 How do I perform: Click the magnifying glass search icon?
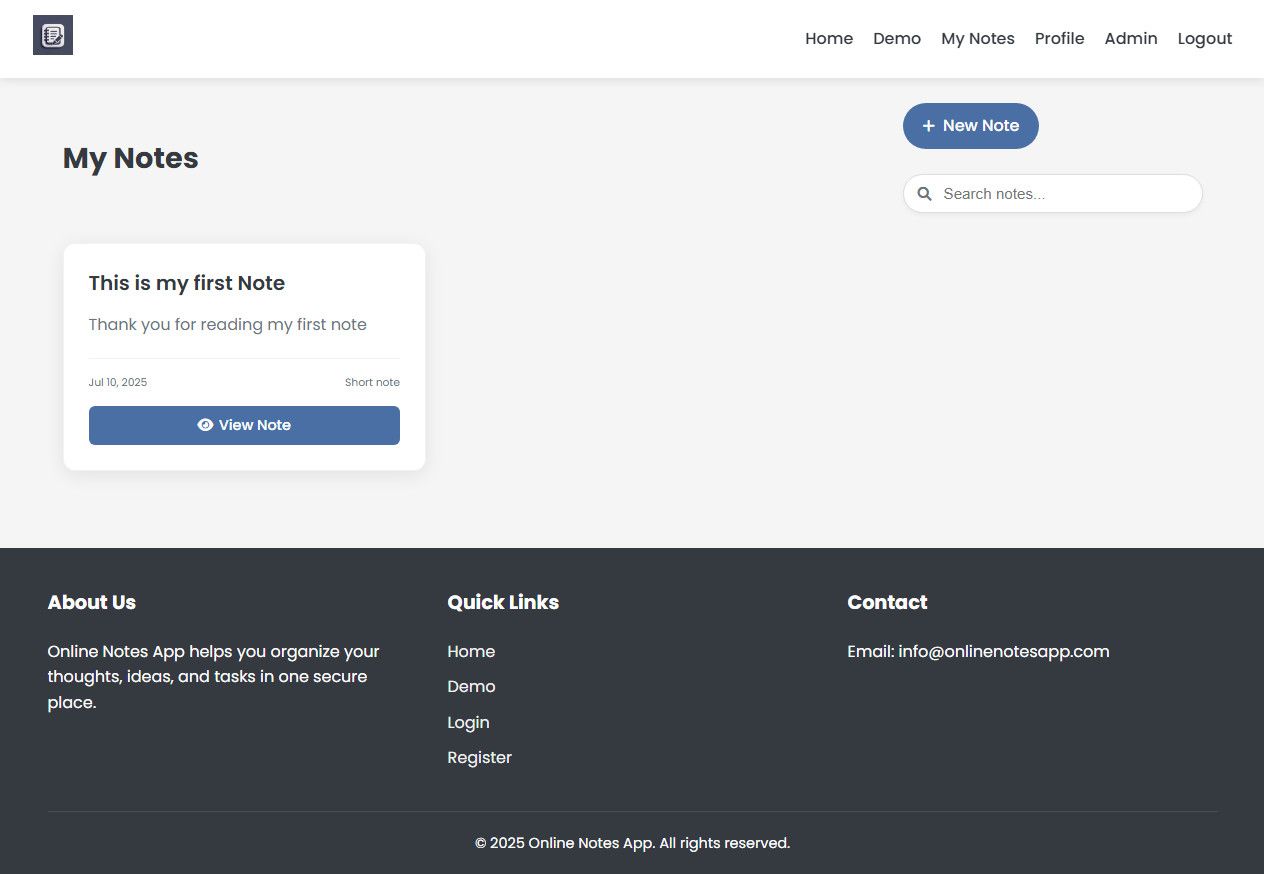click(x=925, y=194)
